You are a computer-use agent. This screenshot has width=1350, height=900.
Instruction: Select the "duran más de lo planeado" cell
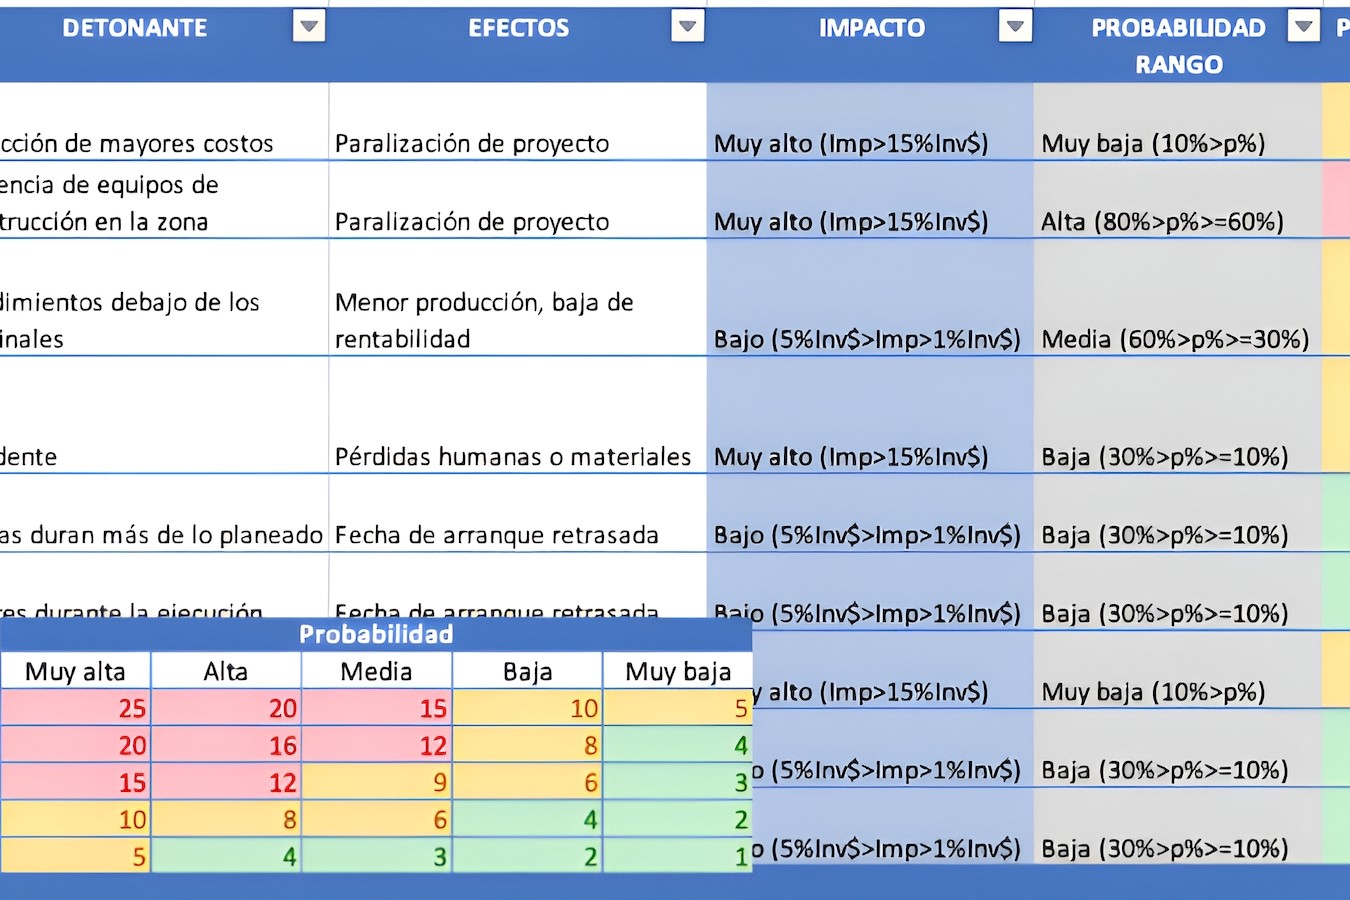click(x=162, y=535)
